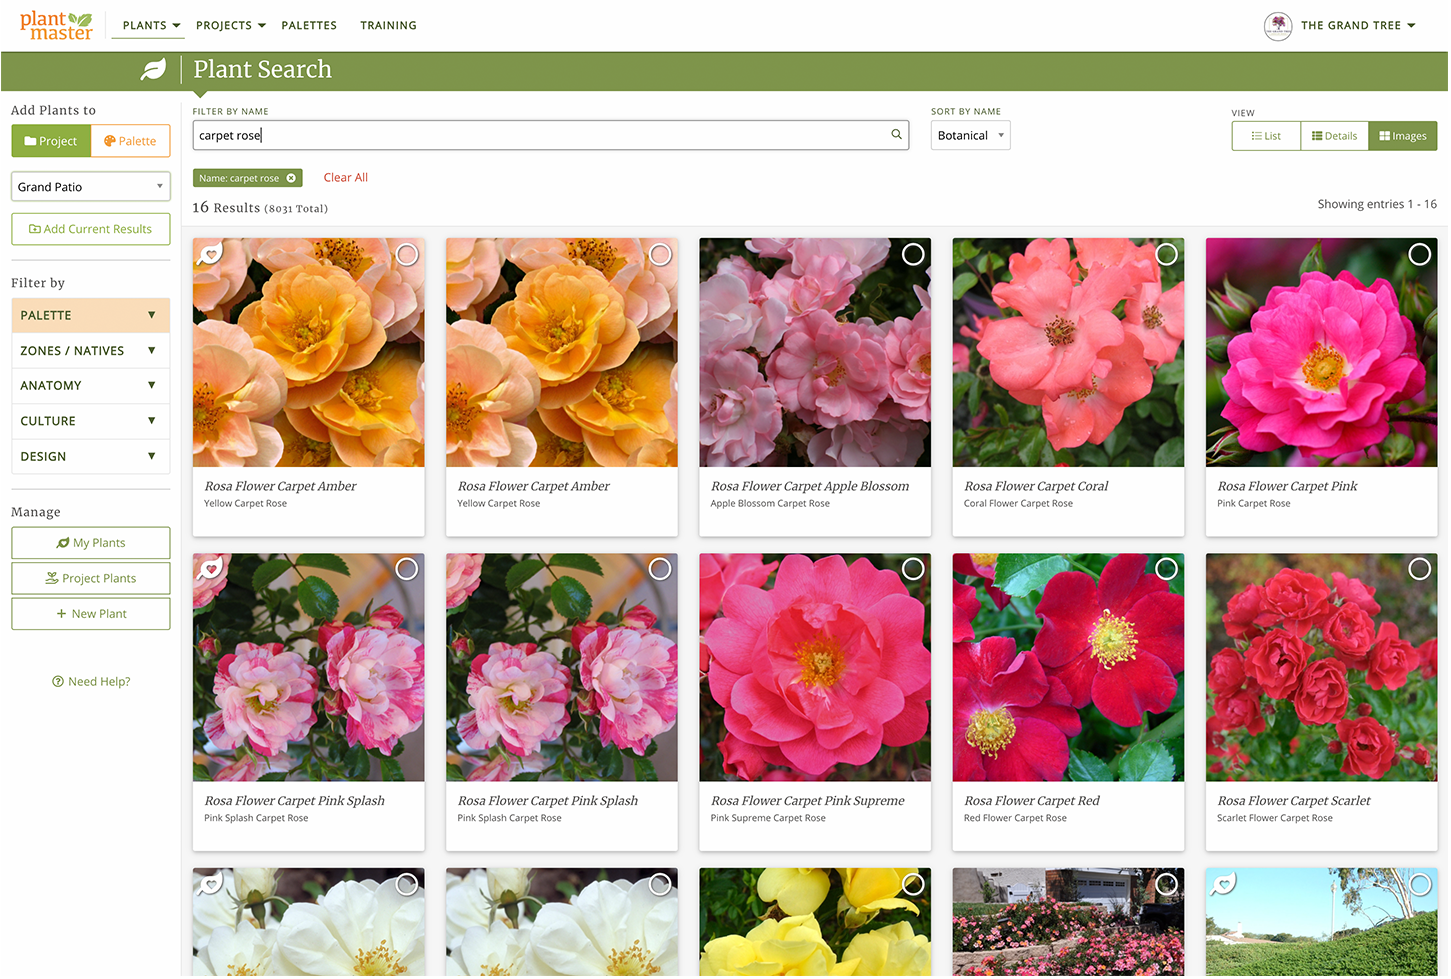This screenshot has width=1451, height=979.
Task: Click 'Rosa Flower Carpet Coral' name
Action: (1036, 487)
